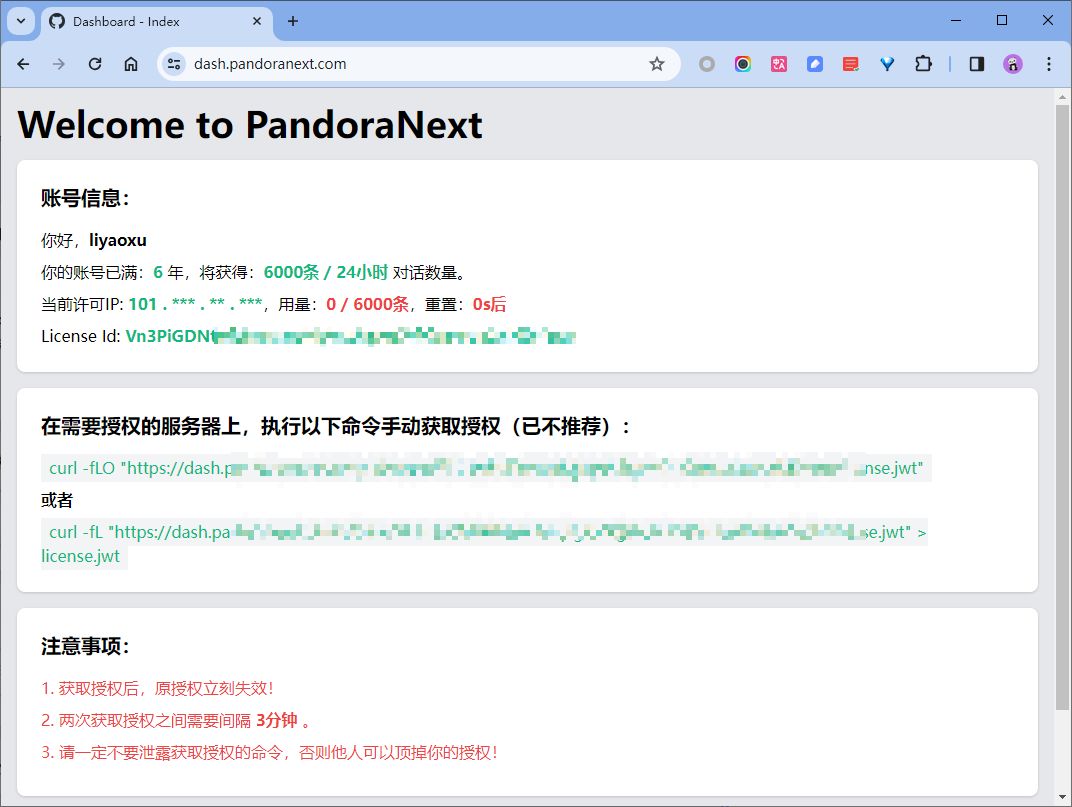Go back to the previous page
This screenshot has height=807, width=1072.
coord(23,64)
